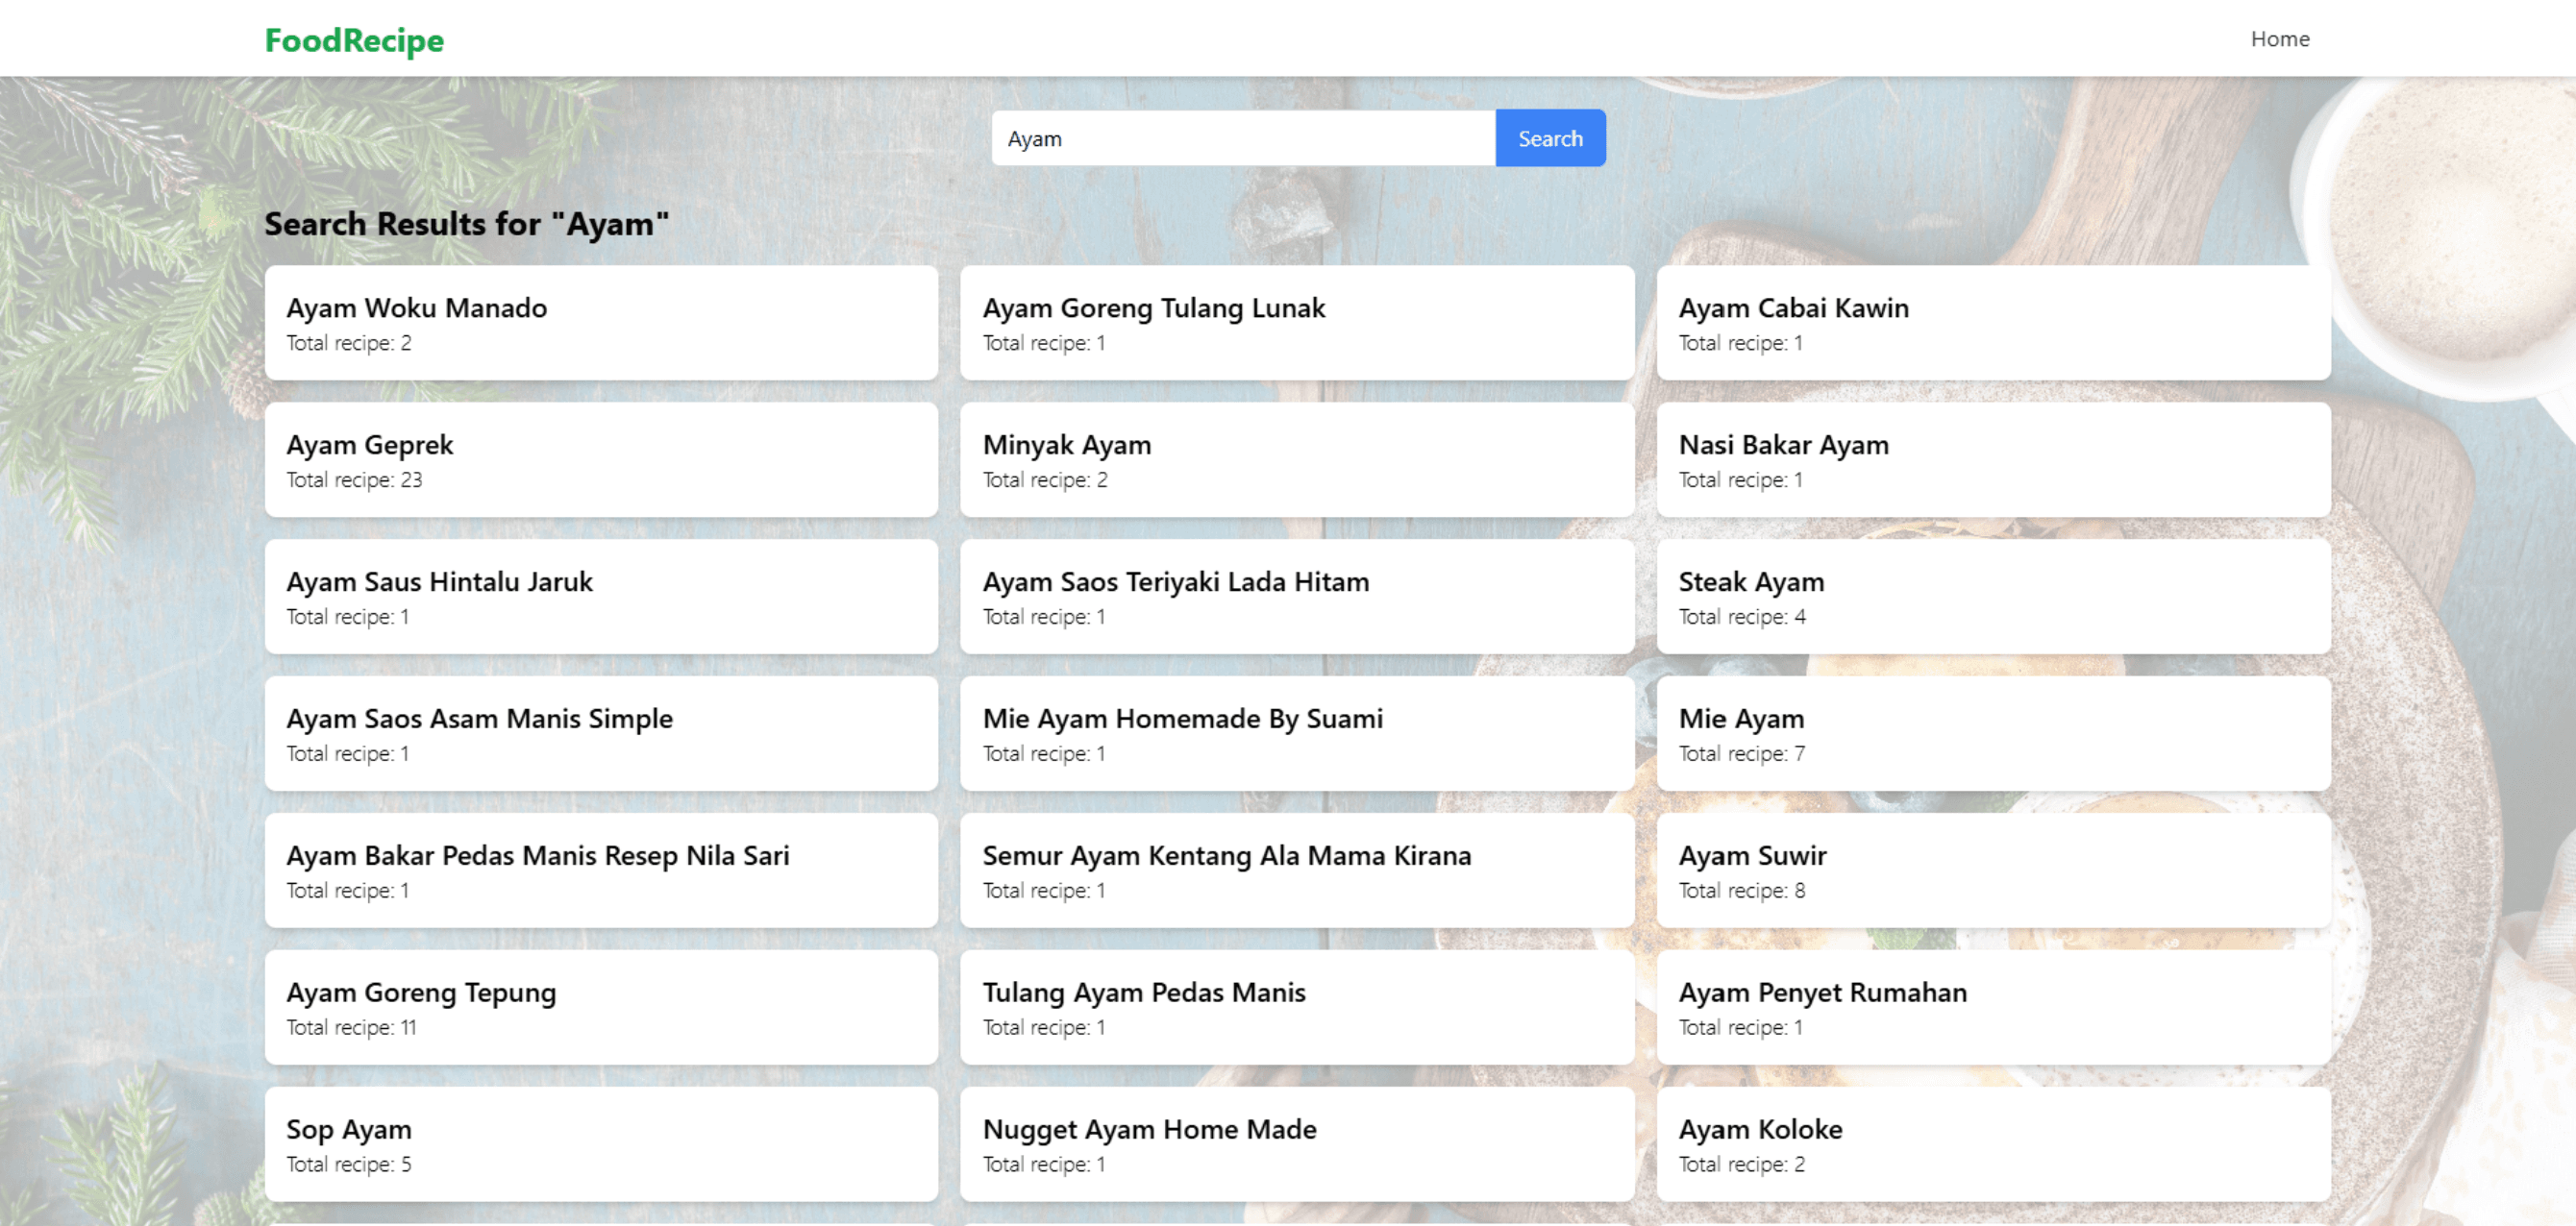This screenshot has width=2576, height=1226.
Task: Select the Ayam Goreng Tulang Lunak result
Action: point(1297,323)
